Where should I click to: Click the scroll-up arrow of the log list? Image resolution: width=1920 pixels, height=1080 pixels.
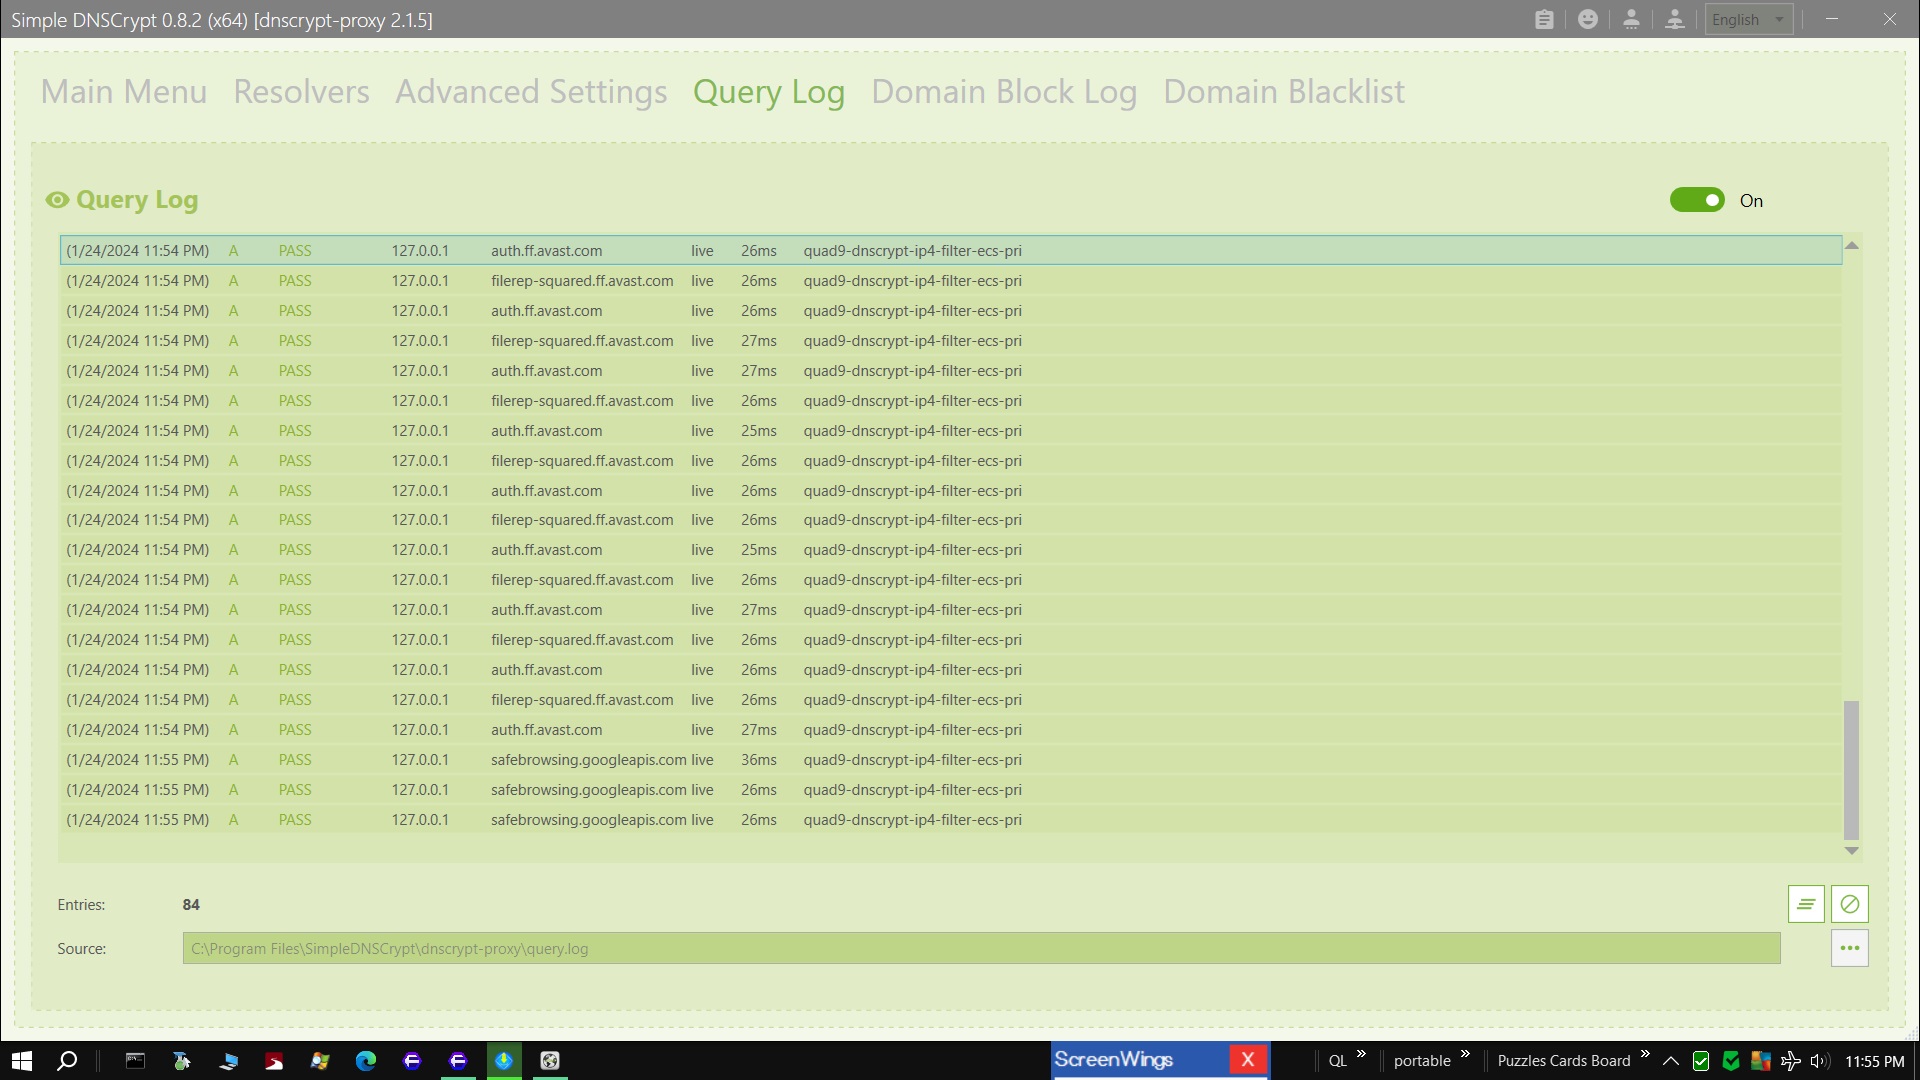pyautogui.click(x=1851, y=245)
